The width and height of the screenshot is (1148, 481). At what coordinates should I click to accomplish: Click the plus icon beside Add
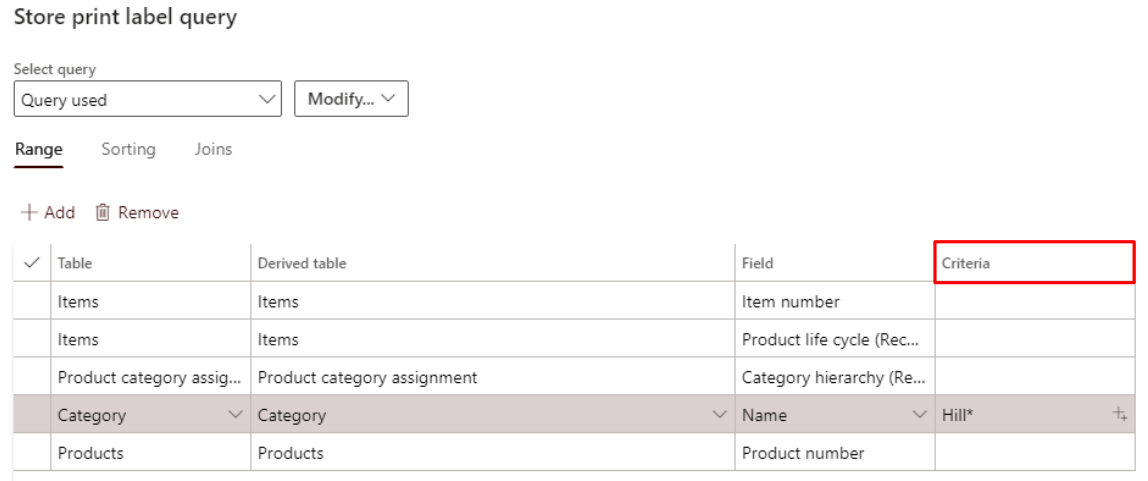point(29,213)
